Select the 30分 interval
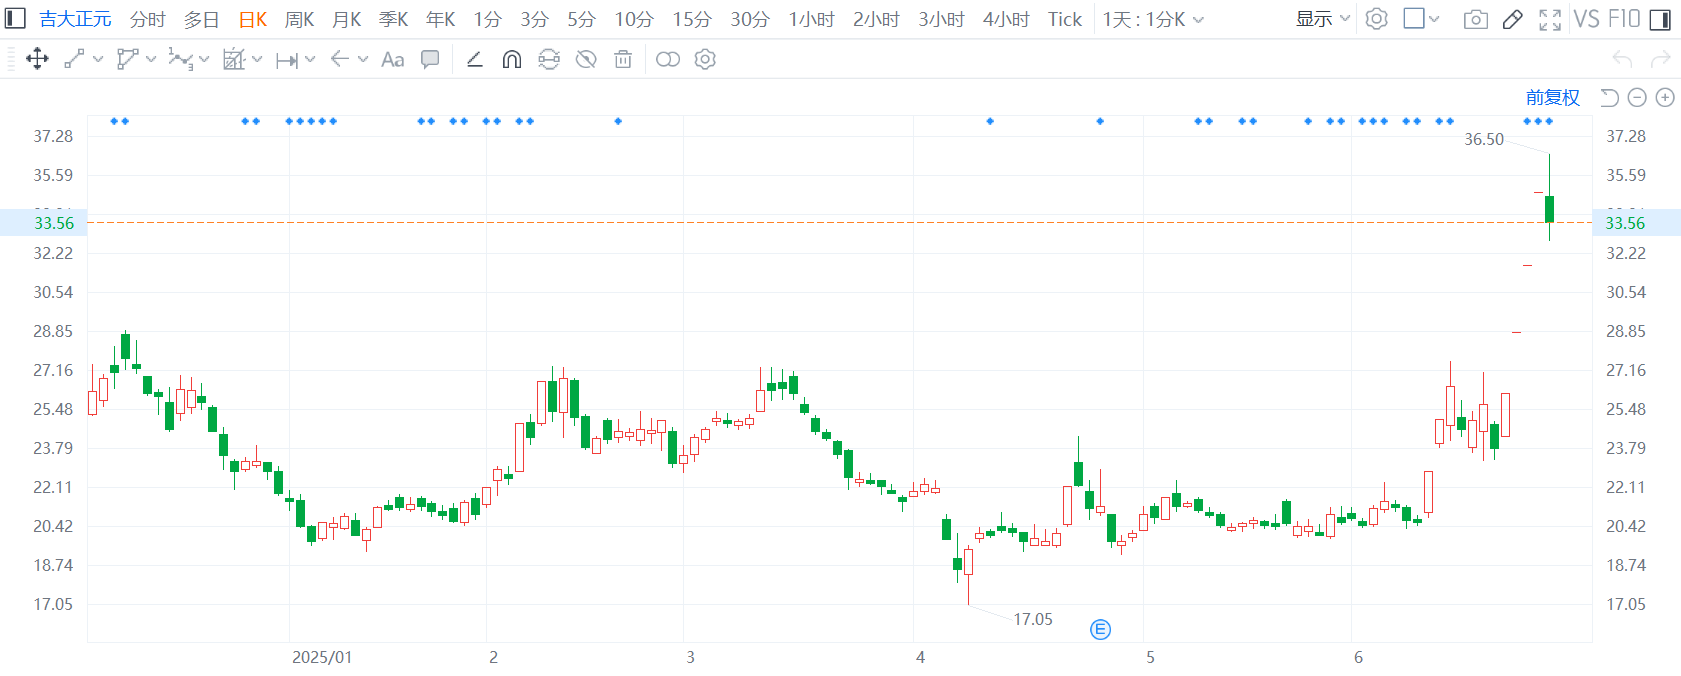The height and width of the screenshot is (676, 1681). [x=750, y=19]
